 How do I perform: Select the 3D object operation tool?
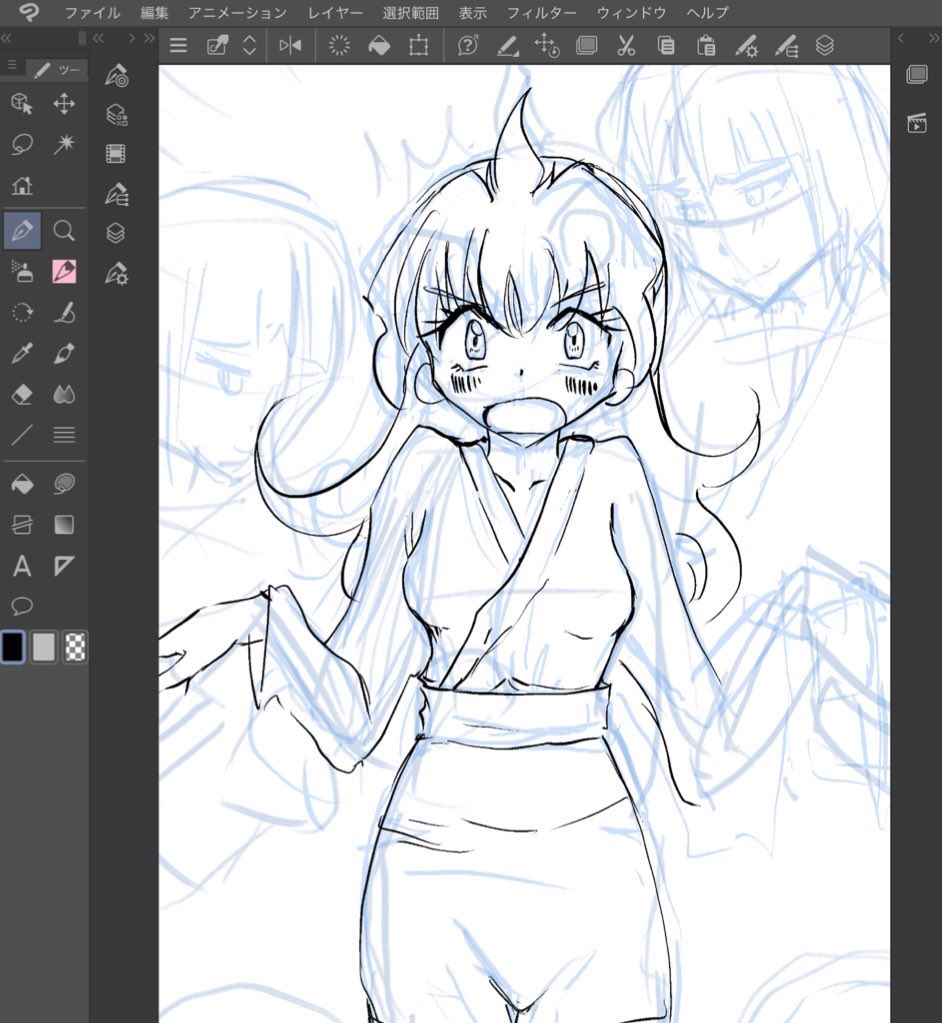tap(22, 104)
